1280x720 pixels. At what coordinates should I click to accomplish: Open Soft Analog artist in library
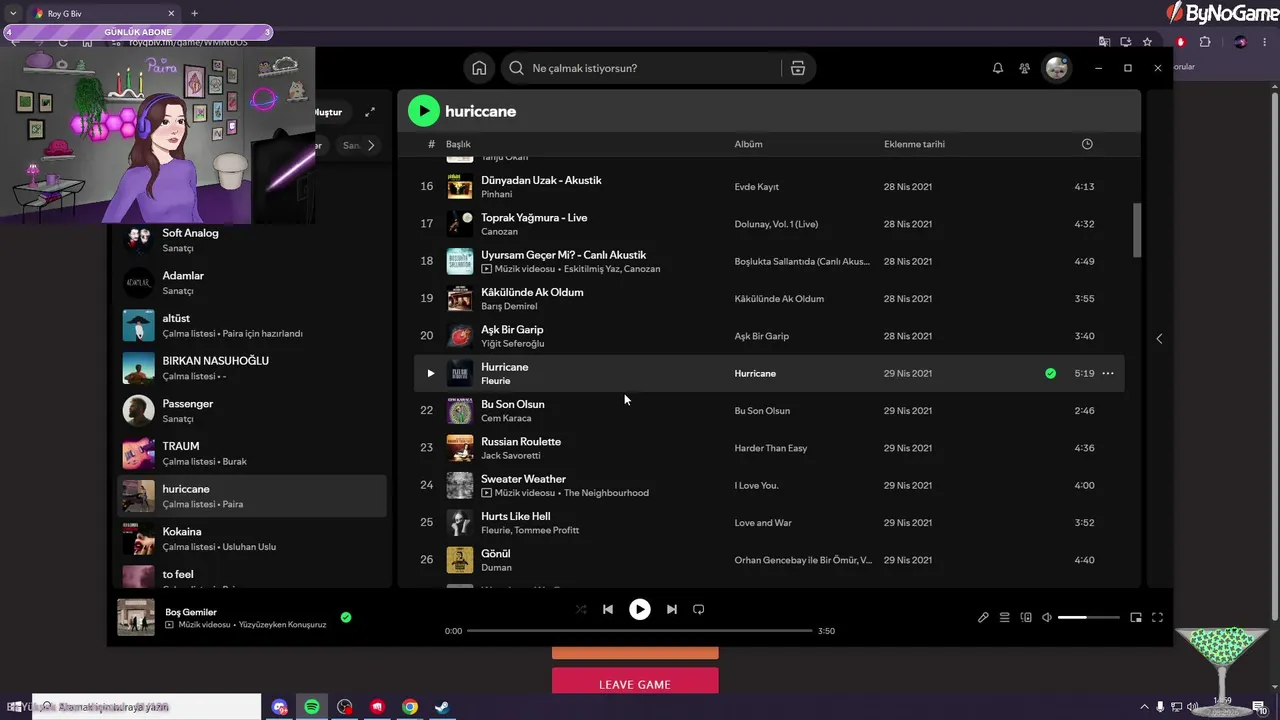pos(251,240)
